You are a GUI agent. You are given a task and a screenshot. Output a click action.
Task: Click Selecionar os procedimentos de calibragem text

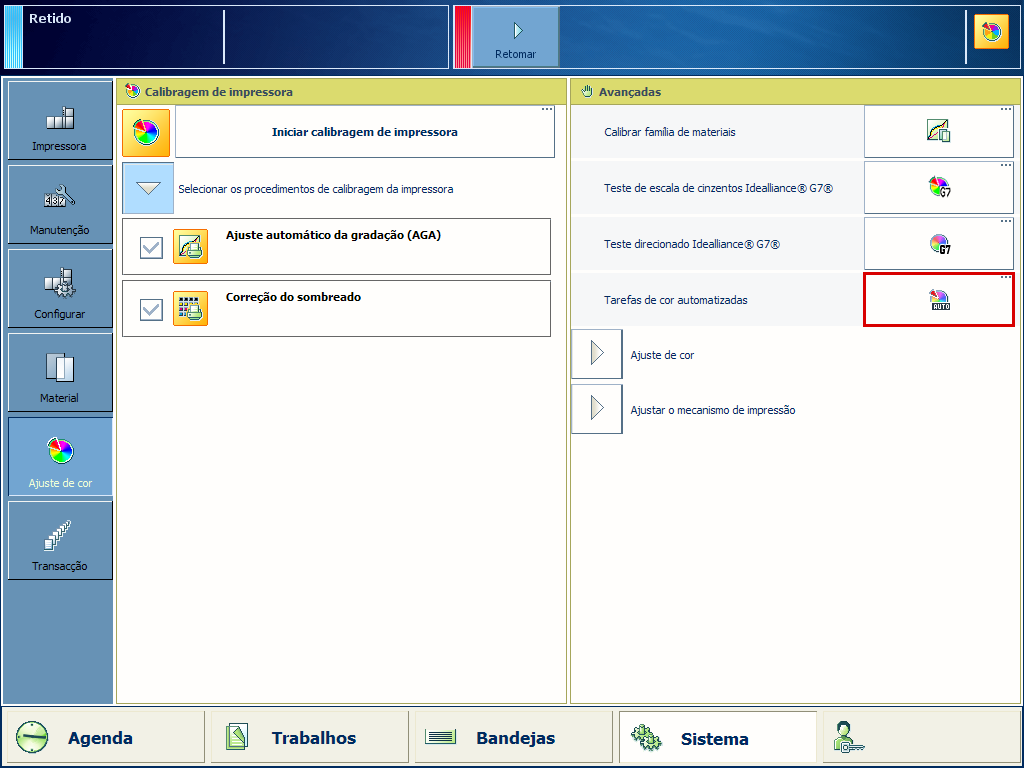coord(315,189)
